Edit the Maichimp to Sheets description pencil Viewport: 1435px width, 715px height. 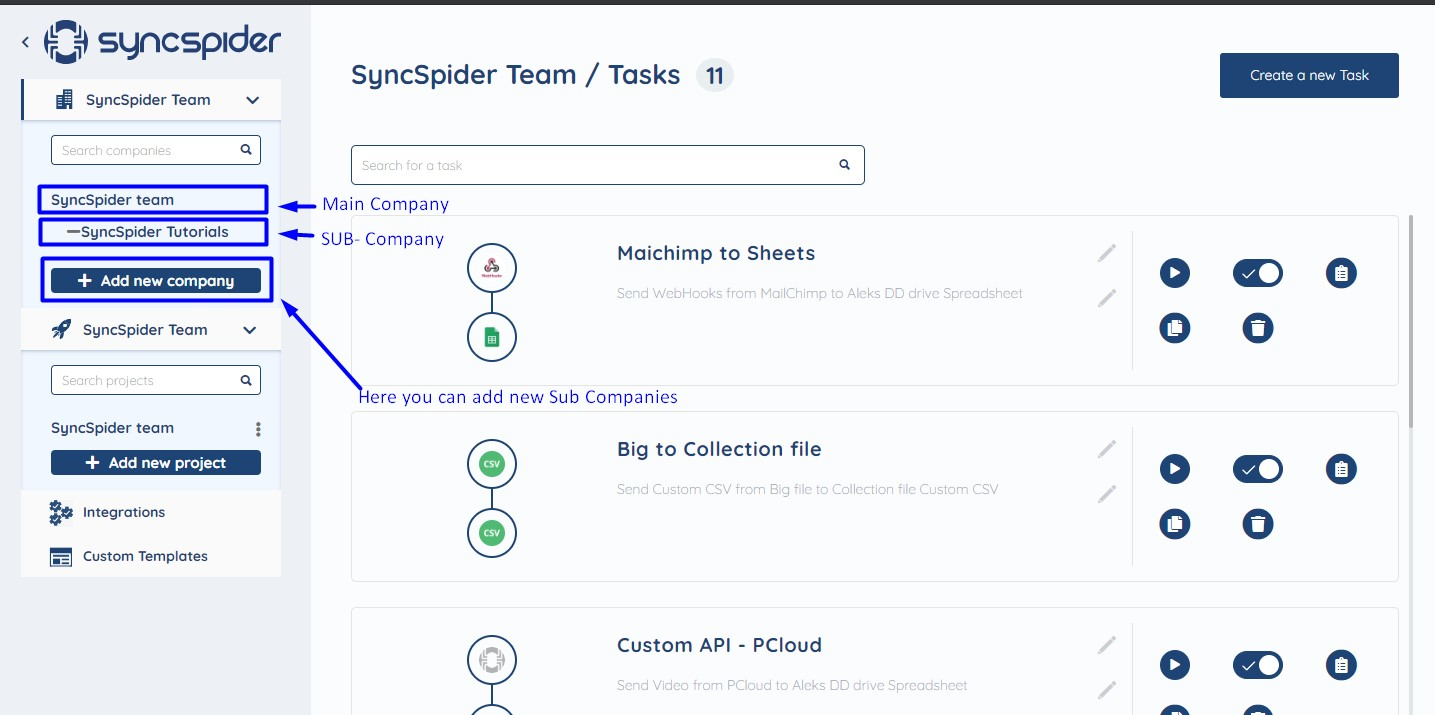pos(1106,297)
